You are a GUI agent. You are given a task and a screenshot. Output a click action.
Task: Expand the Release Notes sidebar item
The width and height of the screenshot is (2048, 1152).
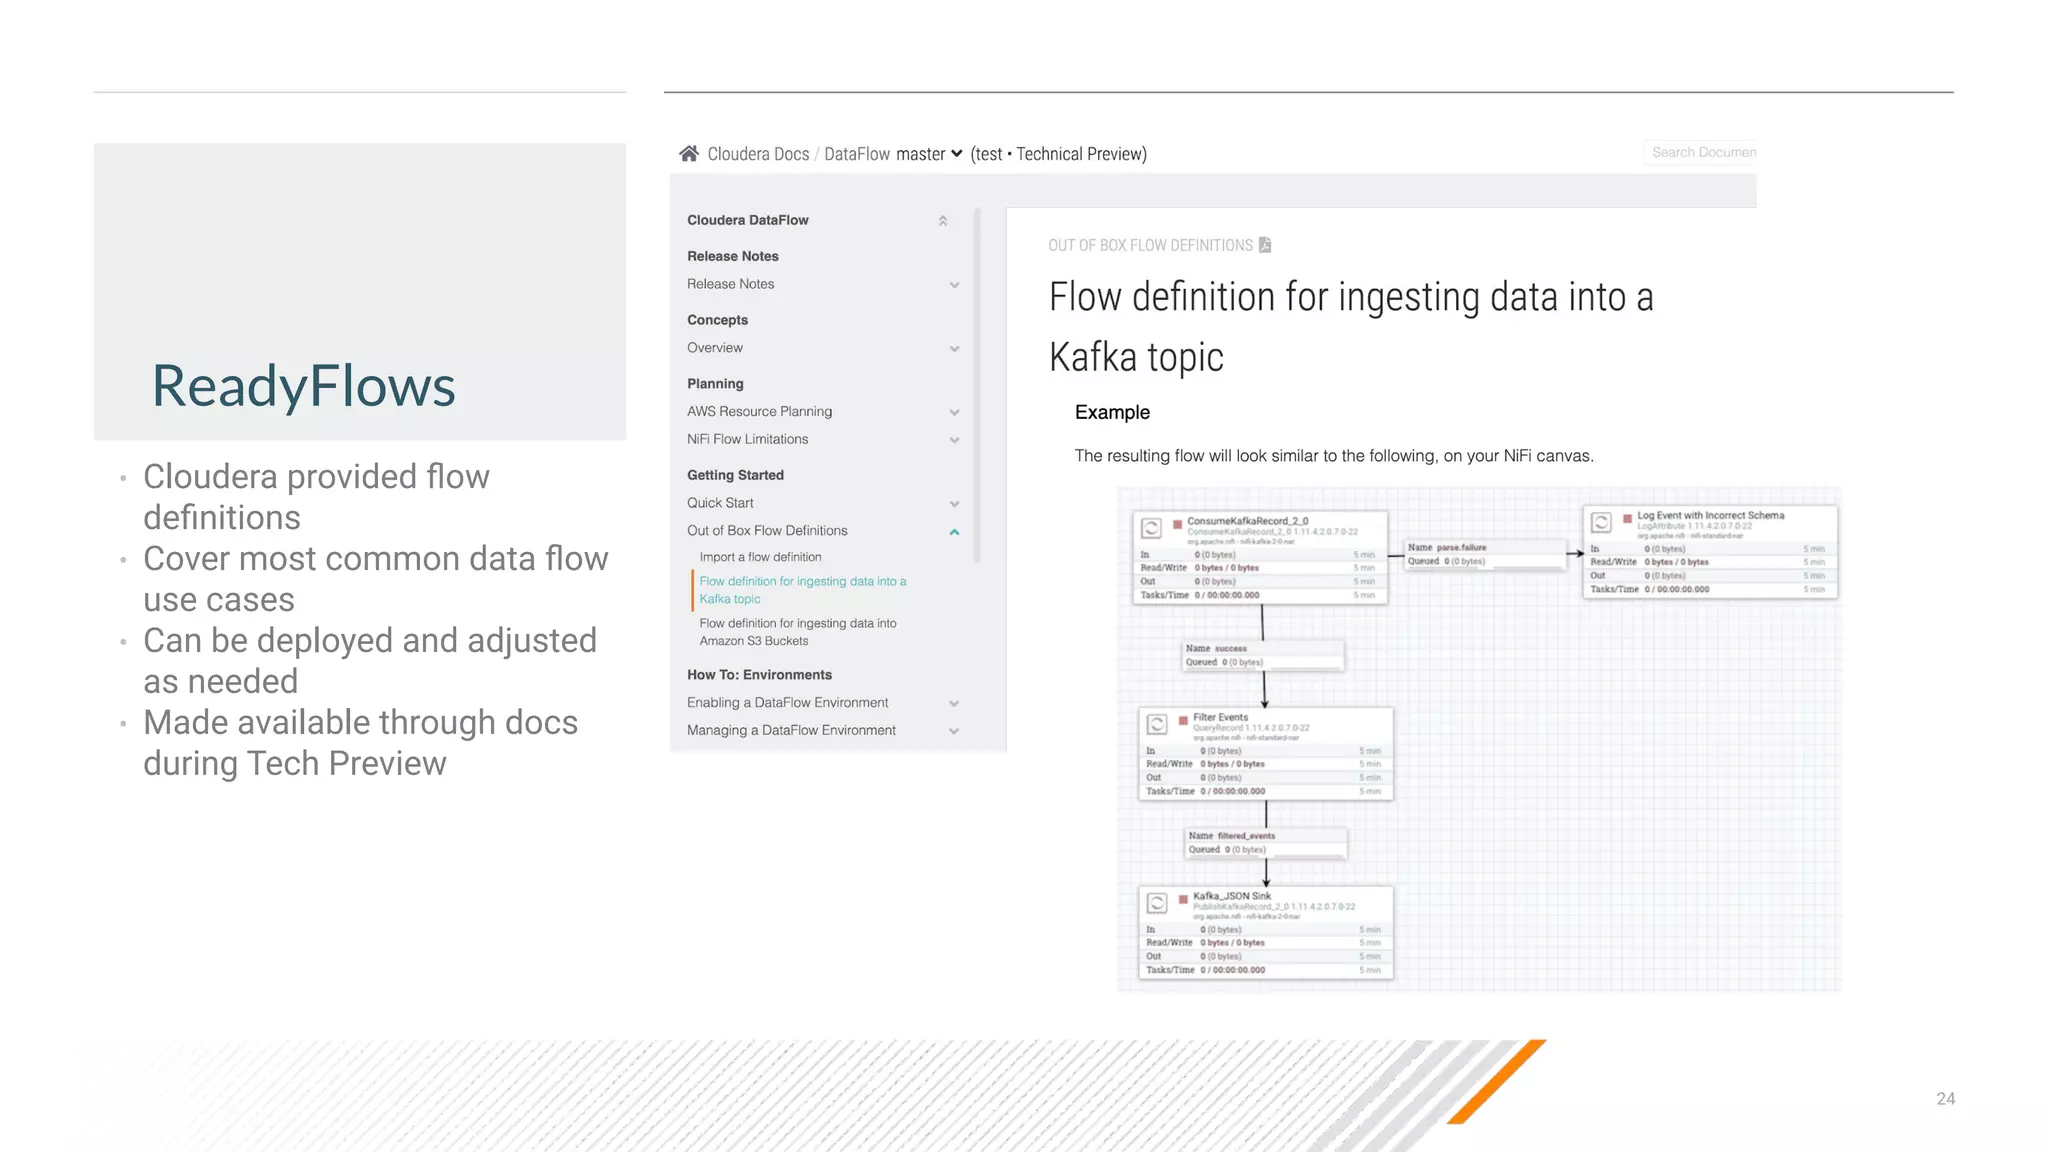(x=954, y=285)
